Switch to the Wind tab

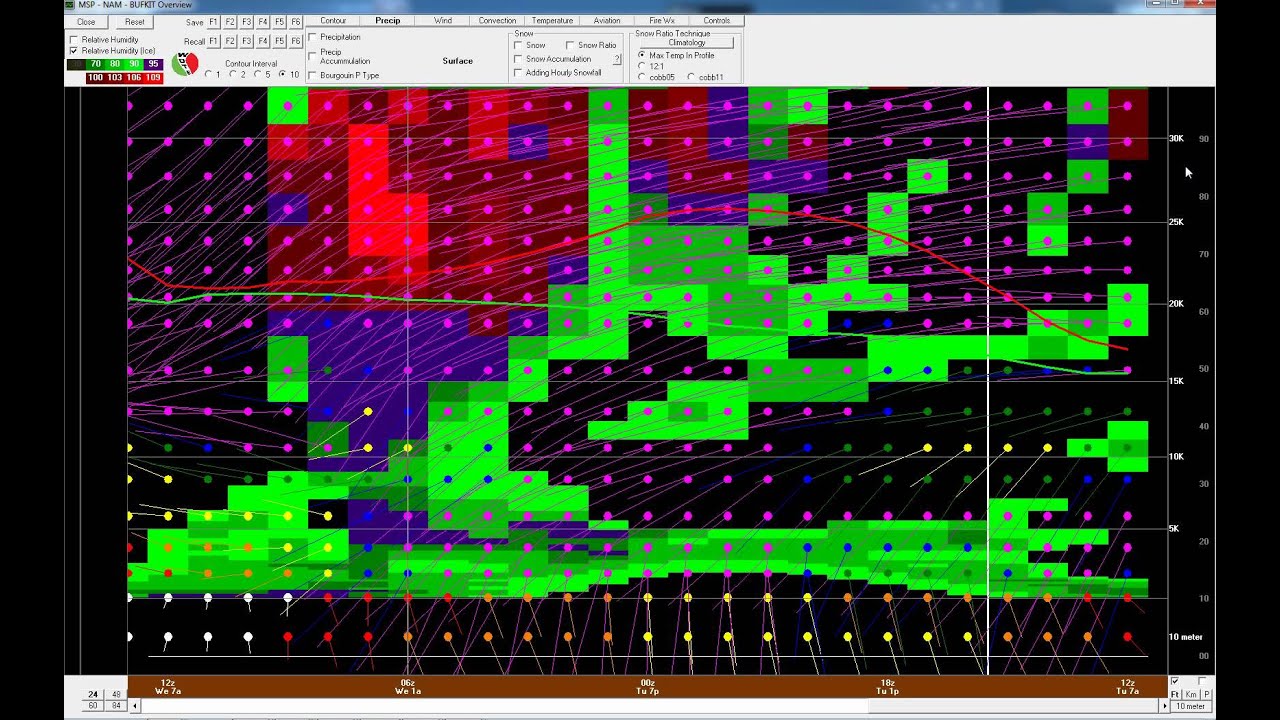443,21
